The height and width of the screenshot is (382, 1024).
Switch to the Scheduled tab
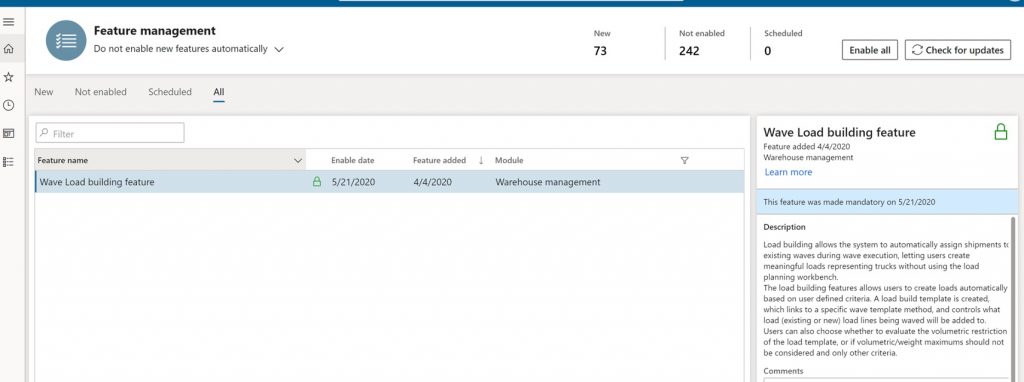click(x=170, y=92)
